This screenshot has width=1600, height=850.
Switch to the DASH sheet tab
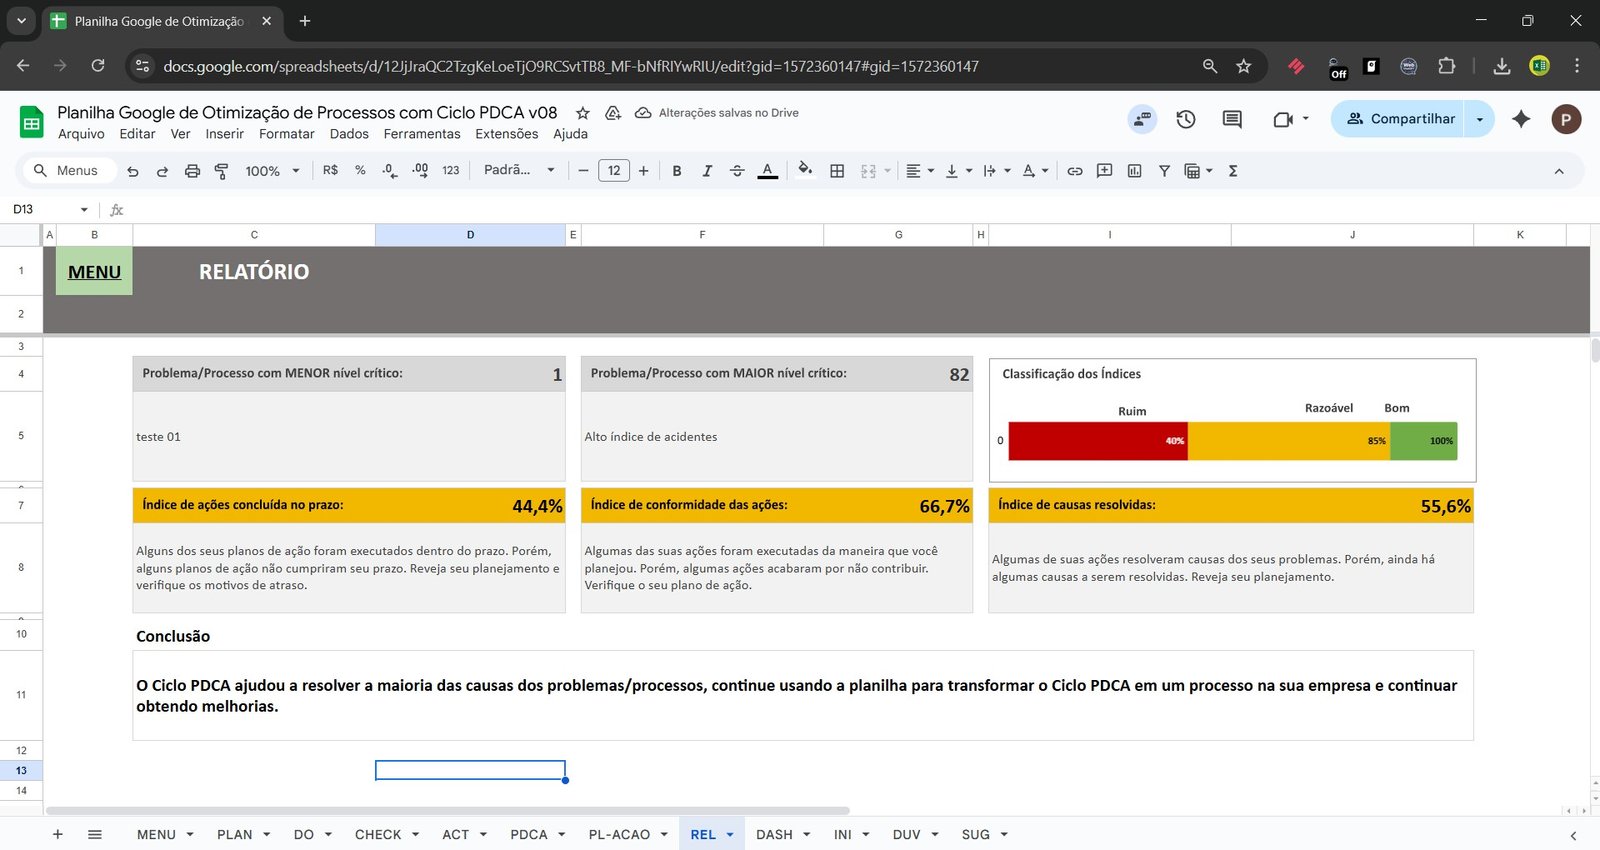pos(774,834)
